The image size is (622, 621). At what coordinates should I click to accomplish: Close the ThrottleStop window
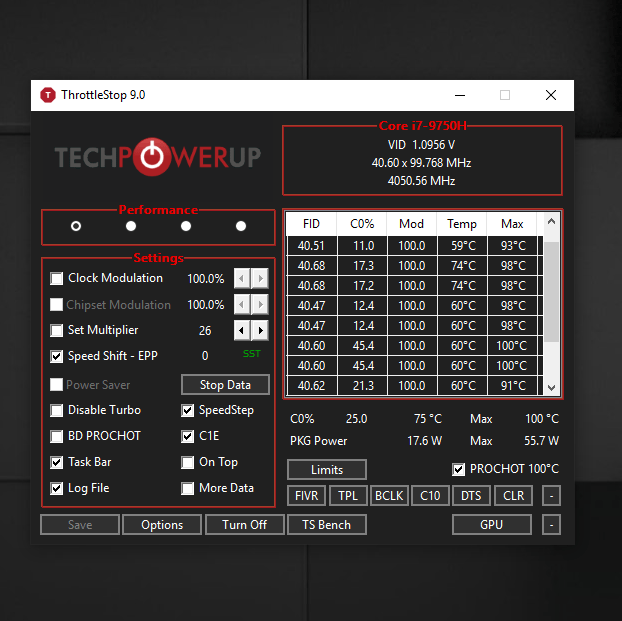click(x=551, y=95)
